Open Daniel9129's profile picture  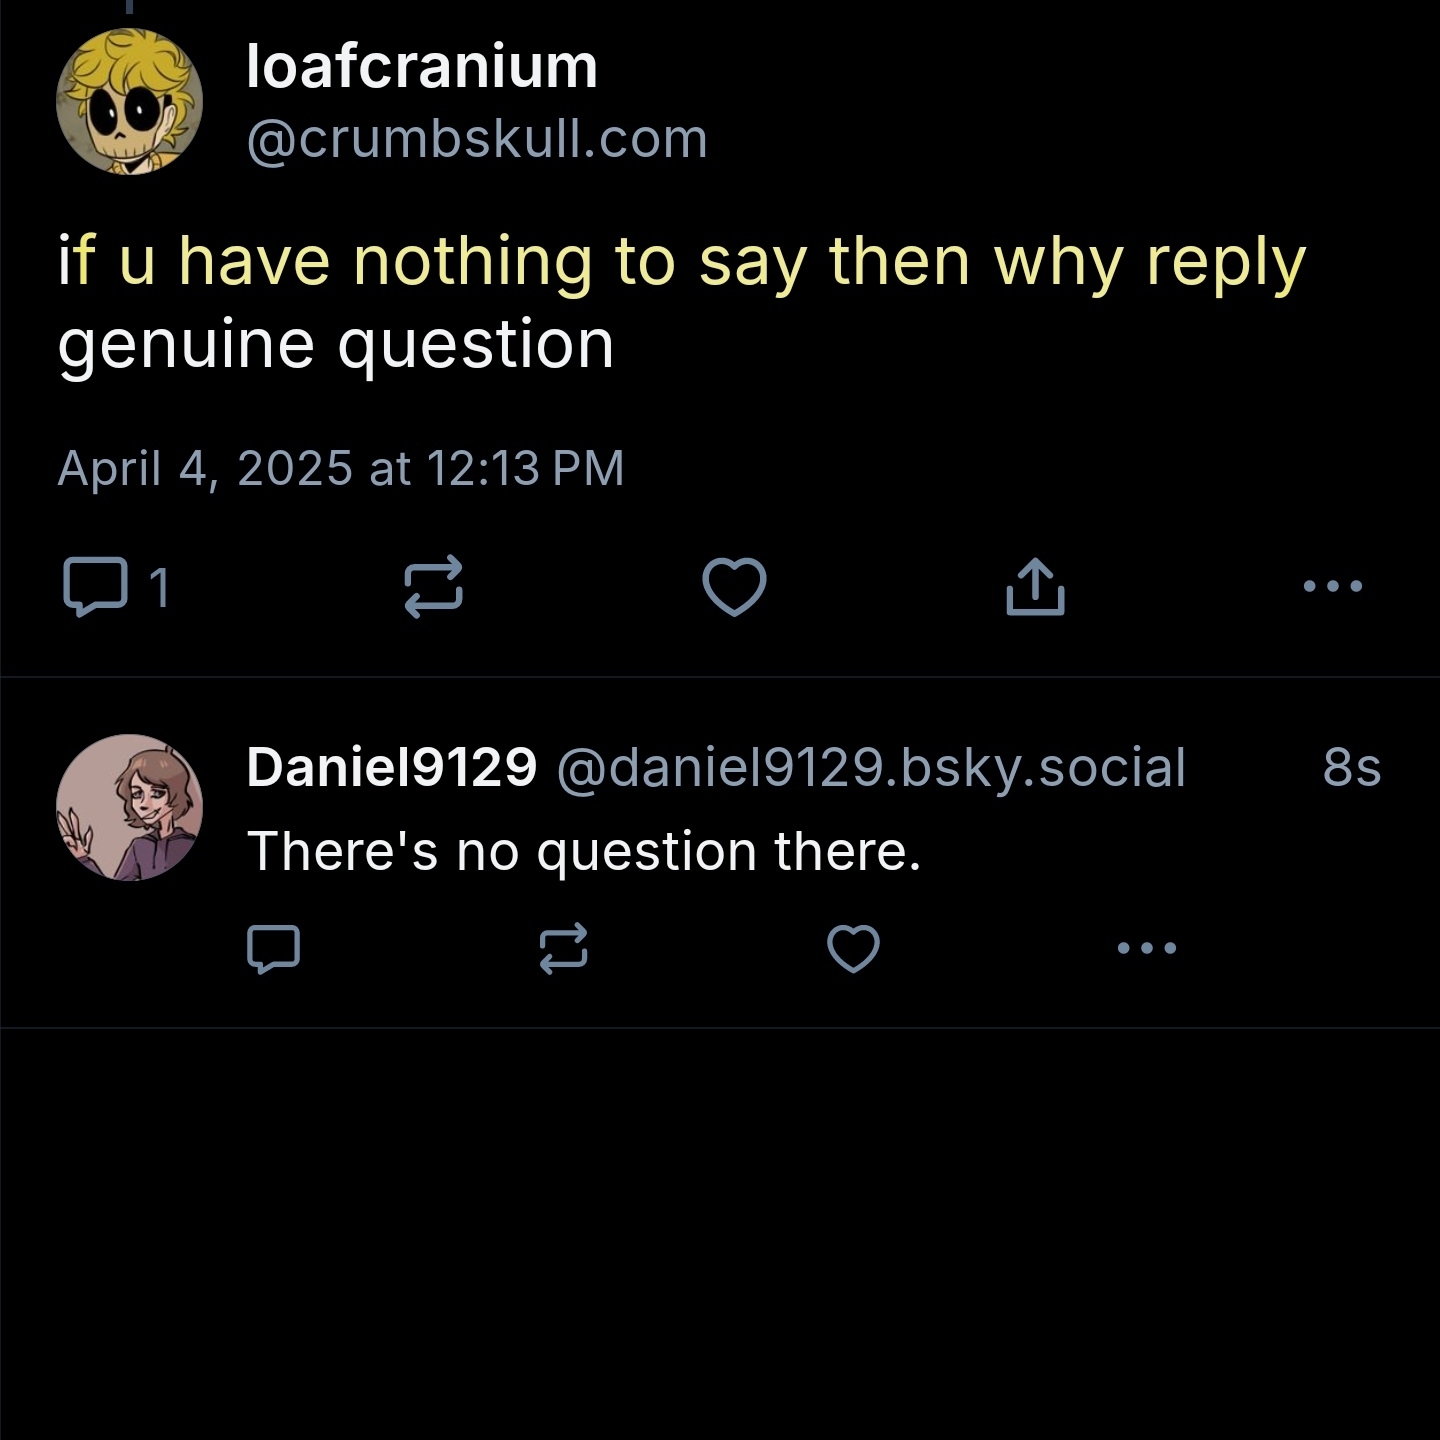click(x=130, y=808)
